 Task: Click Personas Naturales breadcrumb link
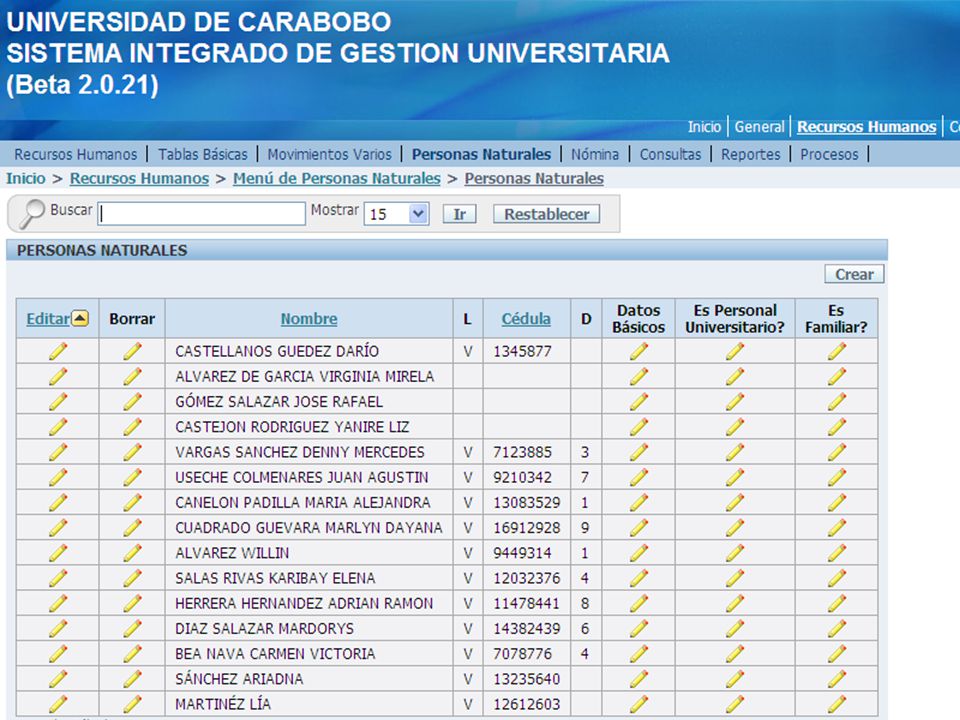point(534,178)
